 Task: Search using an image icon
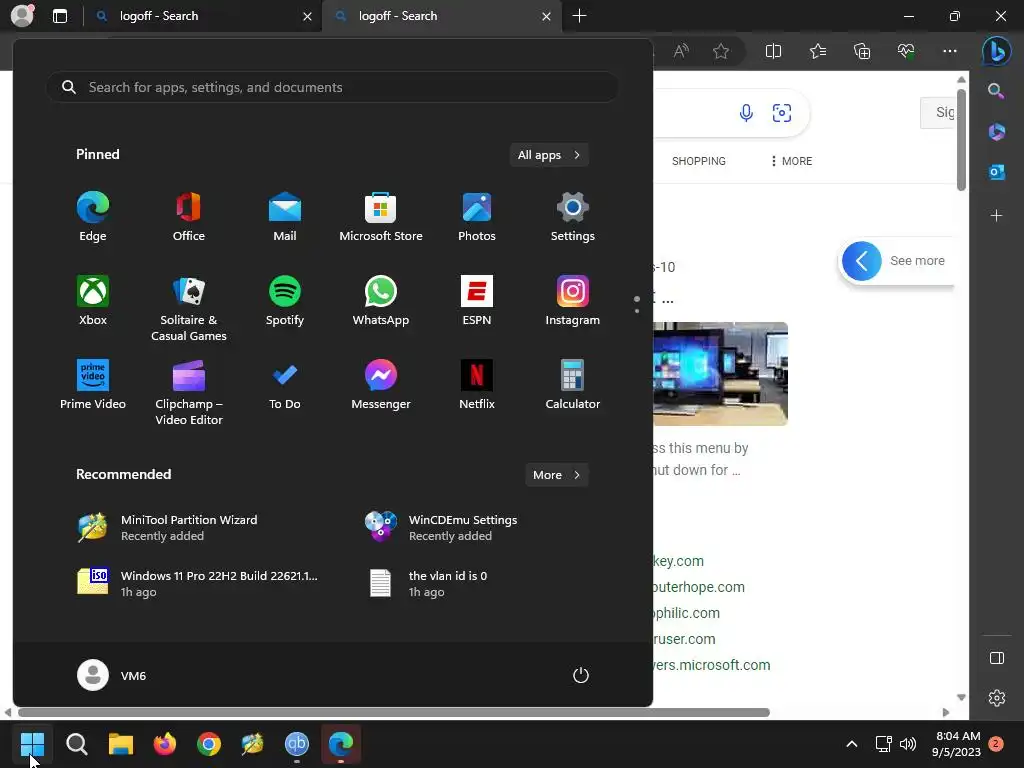(782, 113)
